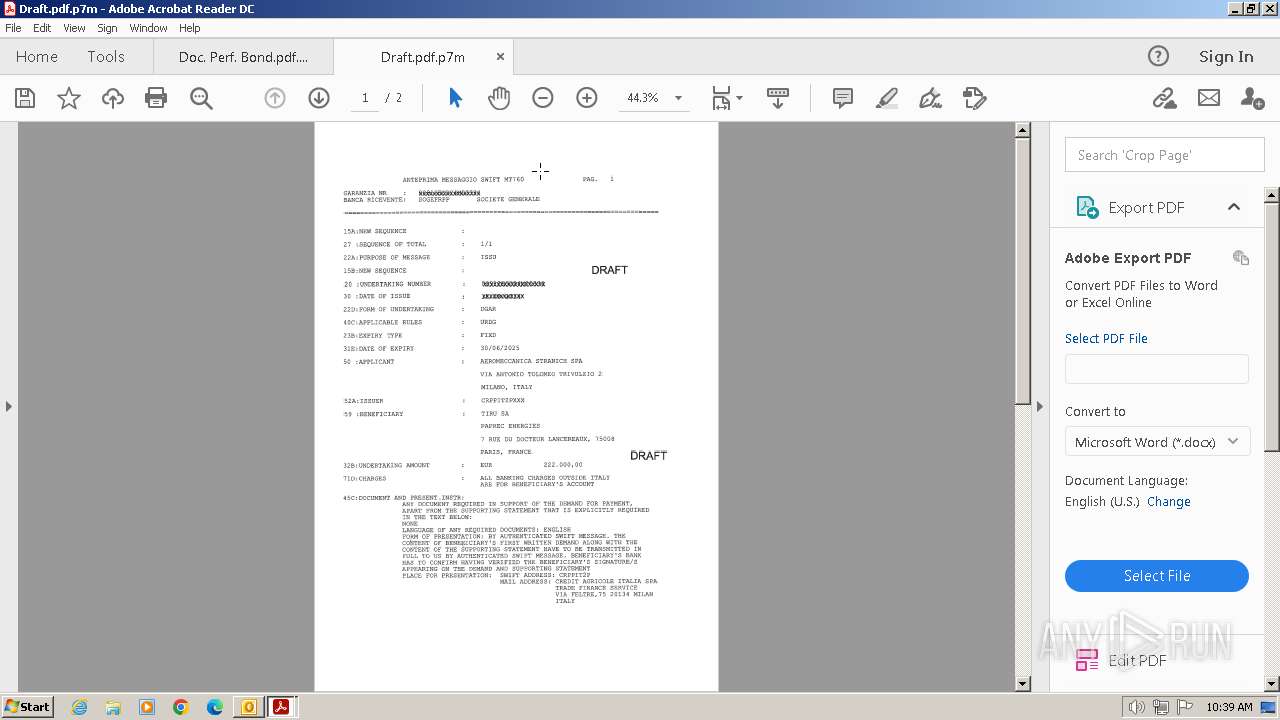Click the document vertical scrollbar thumb
This screenshot has width=1280, height=720.
pos(1022,271)
